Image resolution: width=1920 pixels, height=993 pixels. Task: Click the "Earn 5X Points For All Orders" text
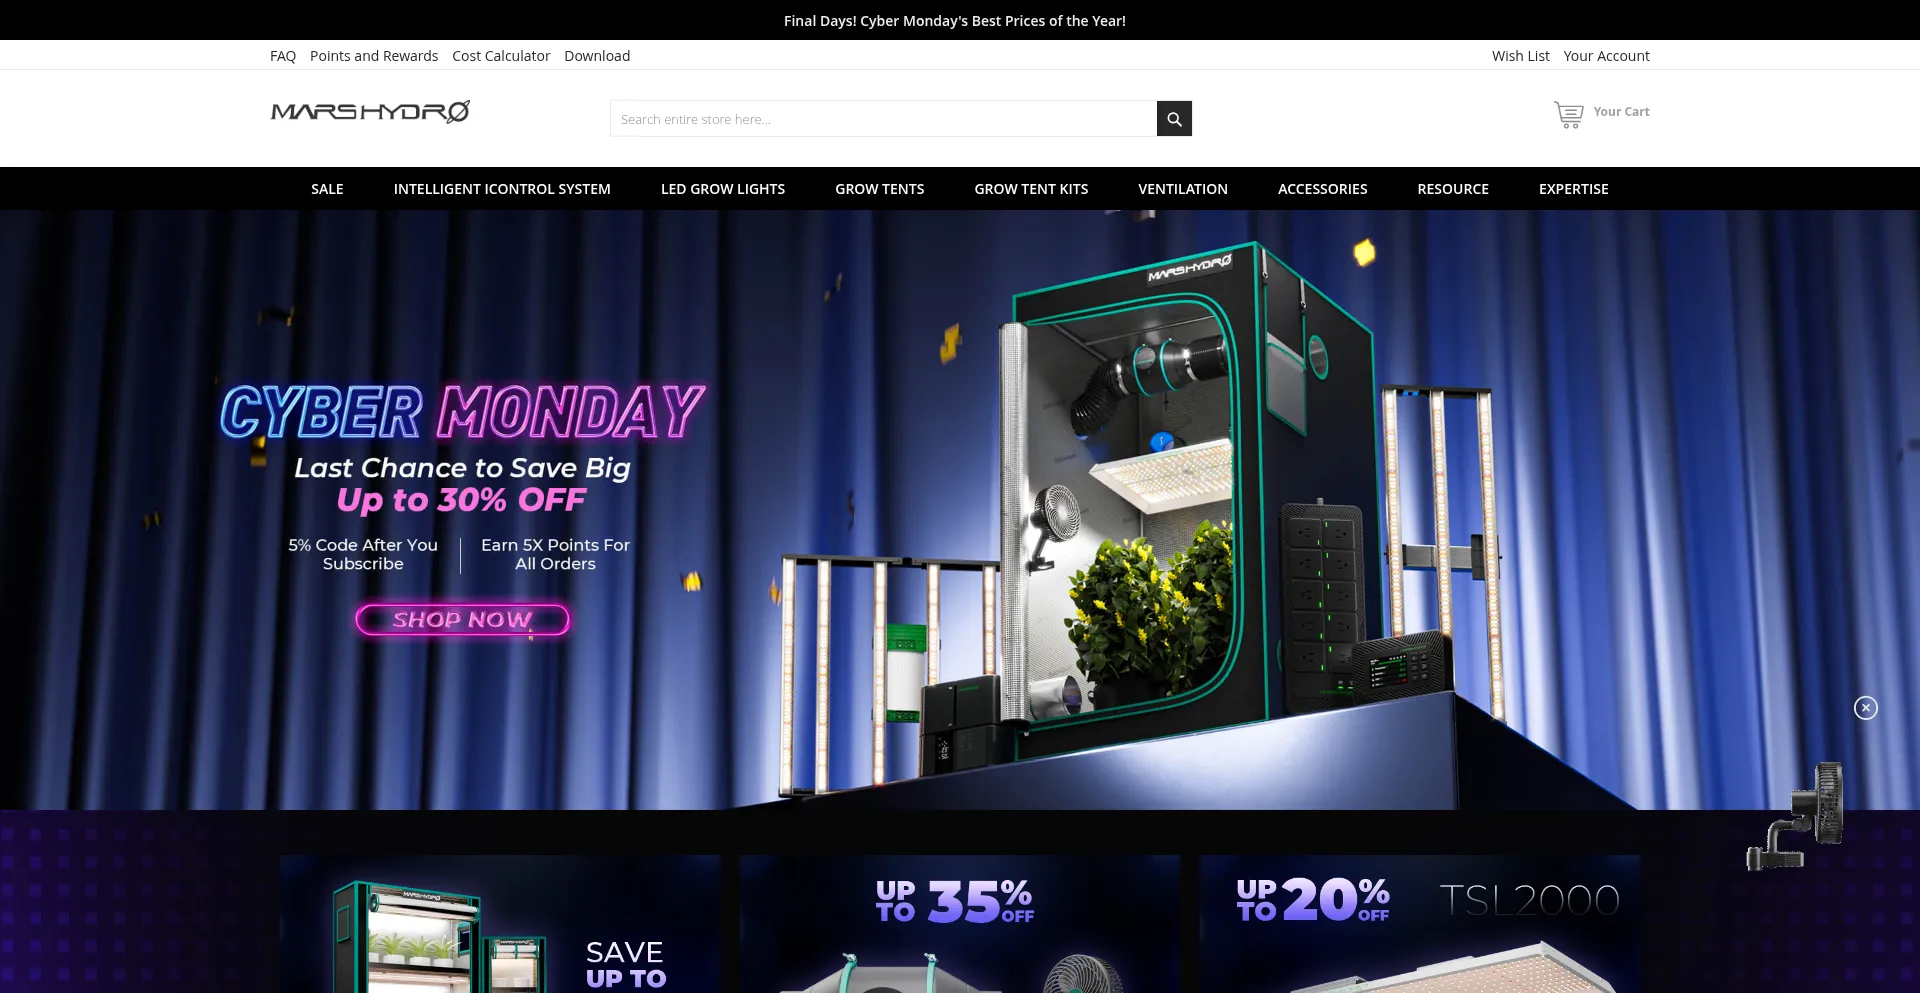[555, 554]
